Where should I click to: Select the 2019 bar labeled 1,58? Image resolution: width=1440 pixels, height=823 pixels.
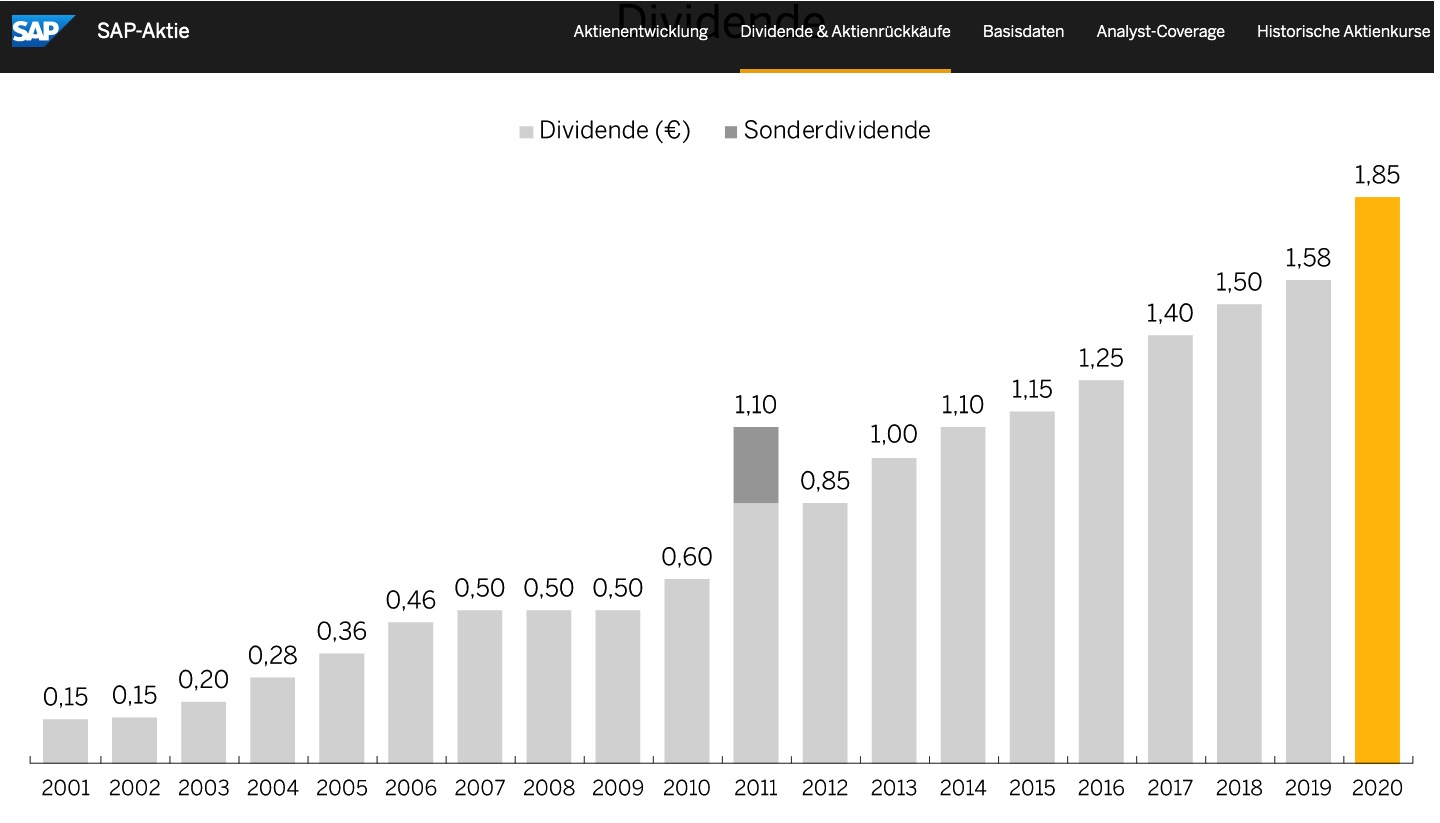pyautogui.click(x=1308, y=521)
